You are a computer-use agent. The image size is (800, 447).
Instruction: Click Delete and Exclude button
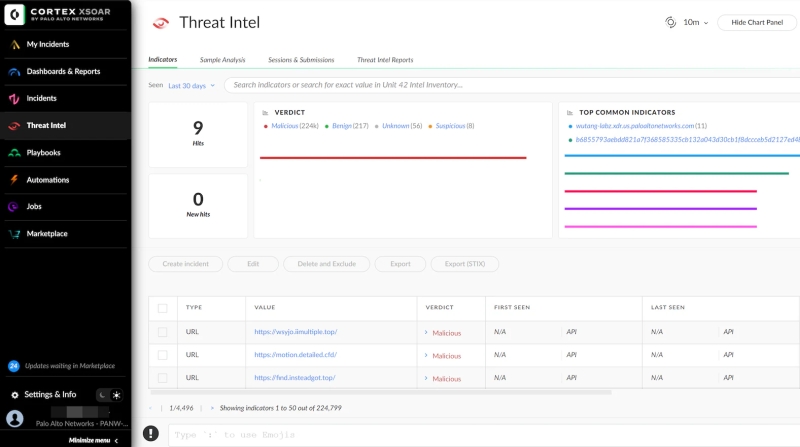pos(327,264)
